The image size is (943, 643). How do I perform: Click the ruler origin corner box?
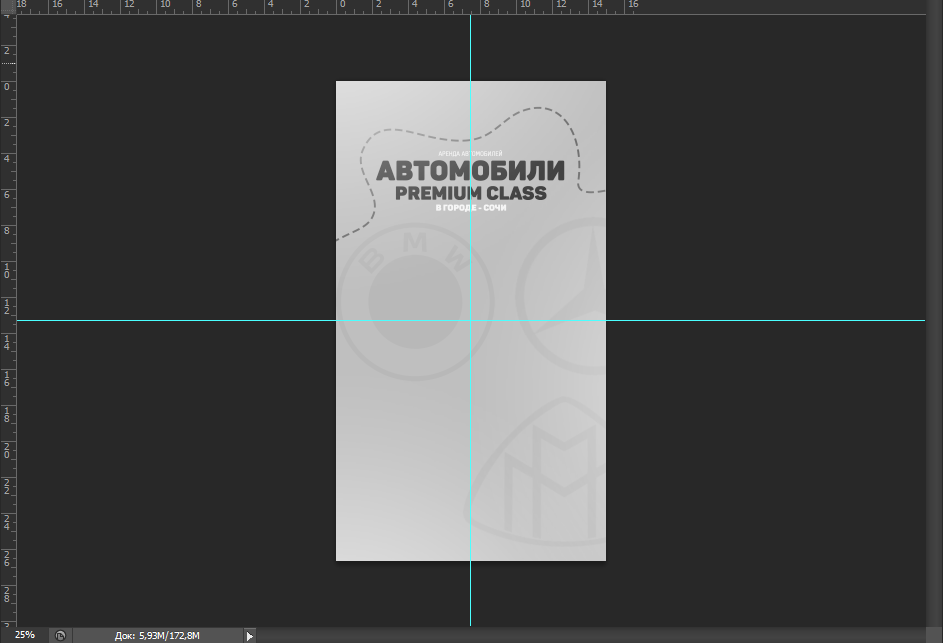click(8, 7)
